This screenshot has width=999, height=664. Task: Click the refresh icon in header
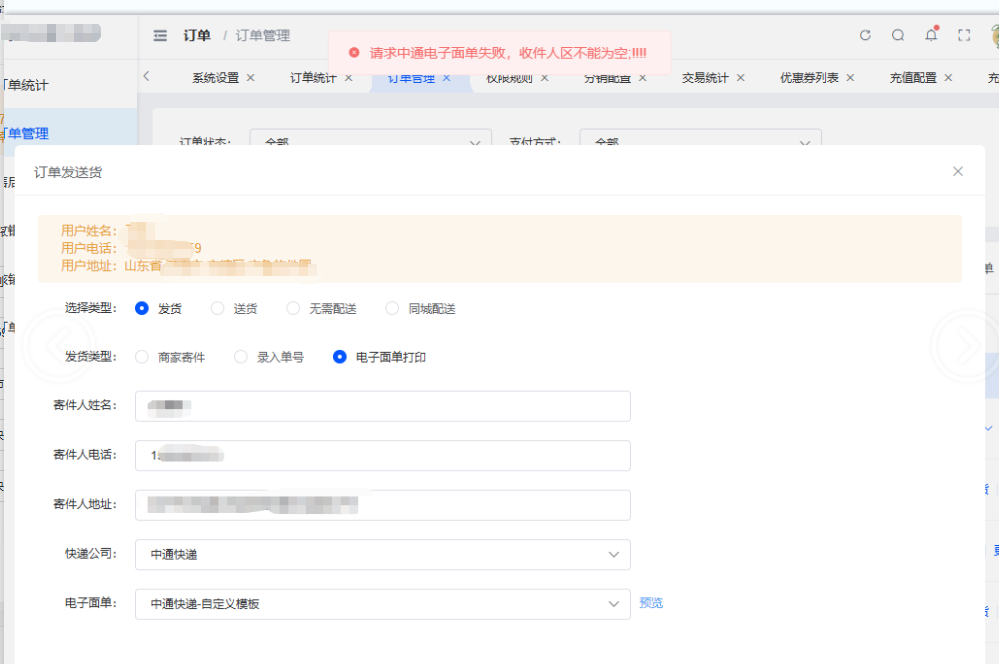pos(865,35)
